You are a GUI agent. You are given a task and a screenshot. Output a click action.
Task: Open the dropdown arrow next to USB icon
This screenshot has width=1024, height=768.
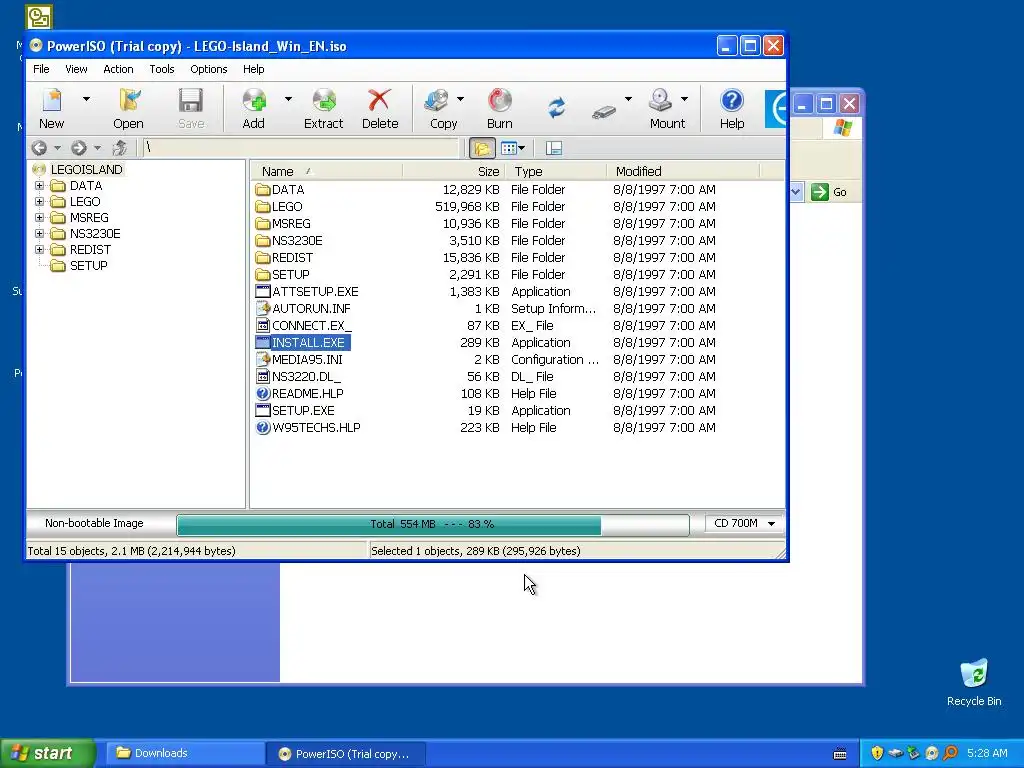[628, 99]
